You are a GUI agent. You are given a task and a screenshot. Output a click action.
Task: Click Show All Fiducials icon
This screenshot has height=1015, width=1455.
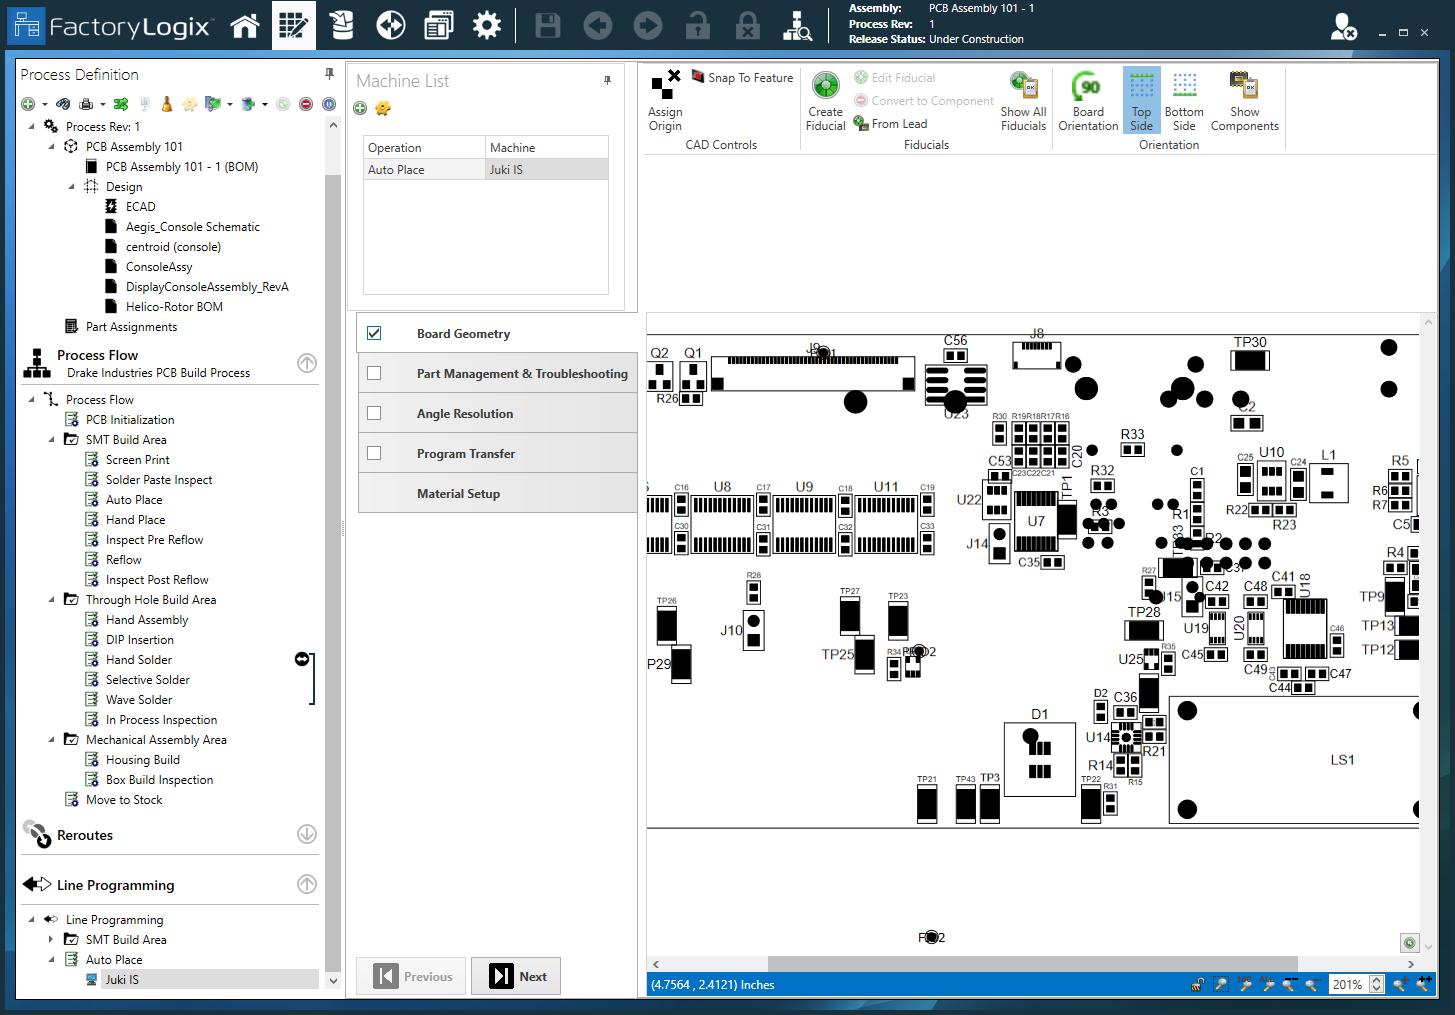(1023, 101)
